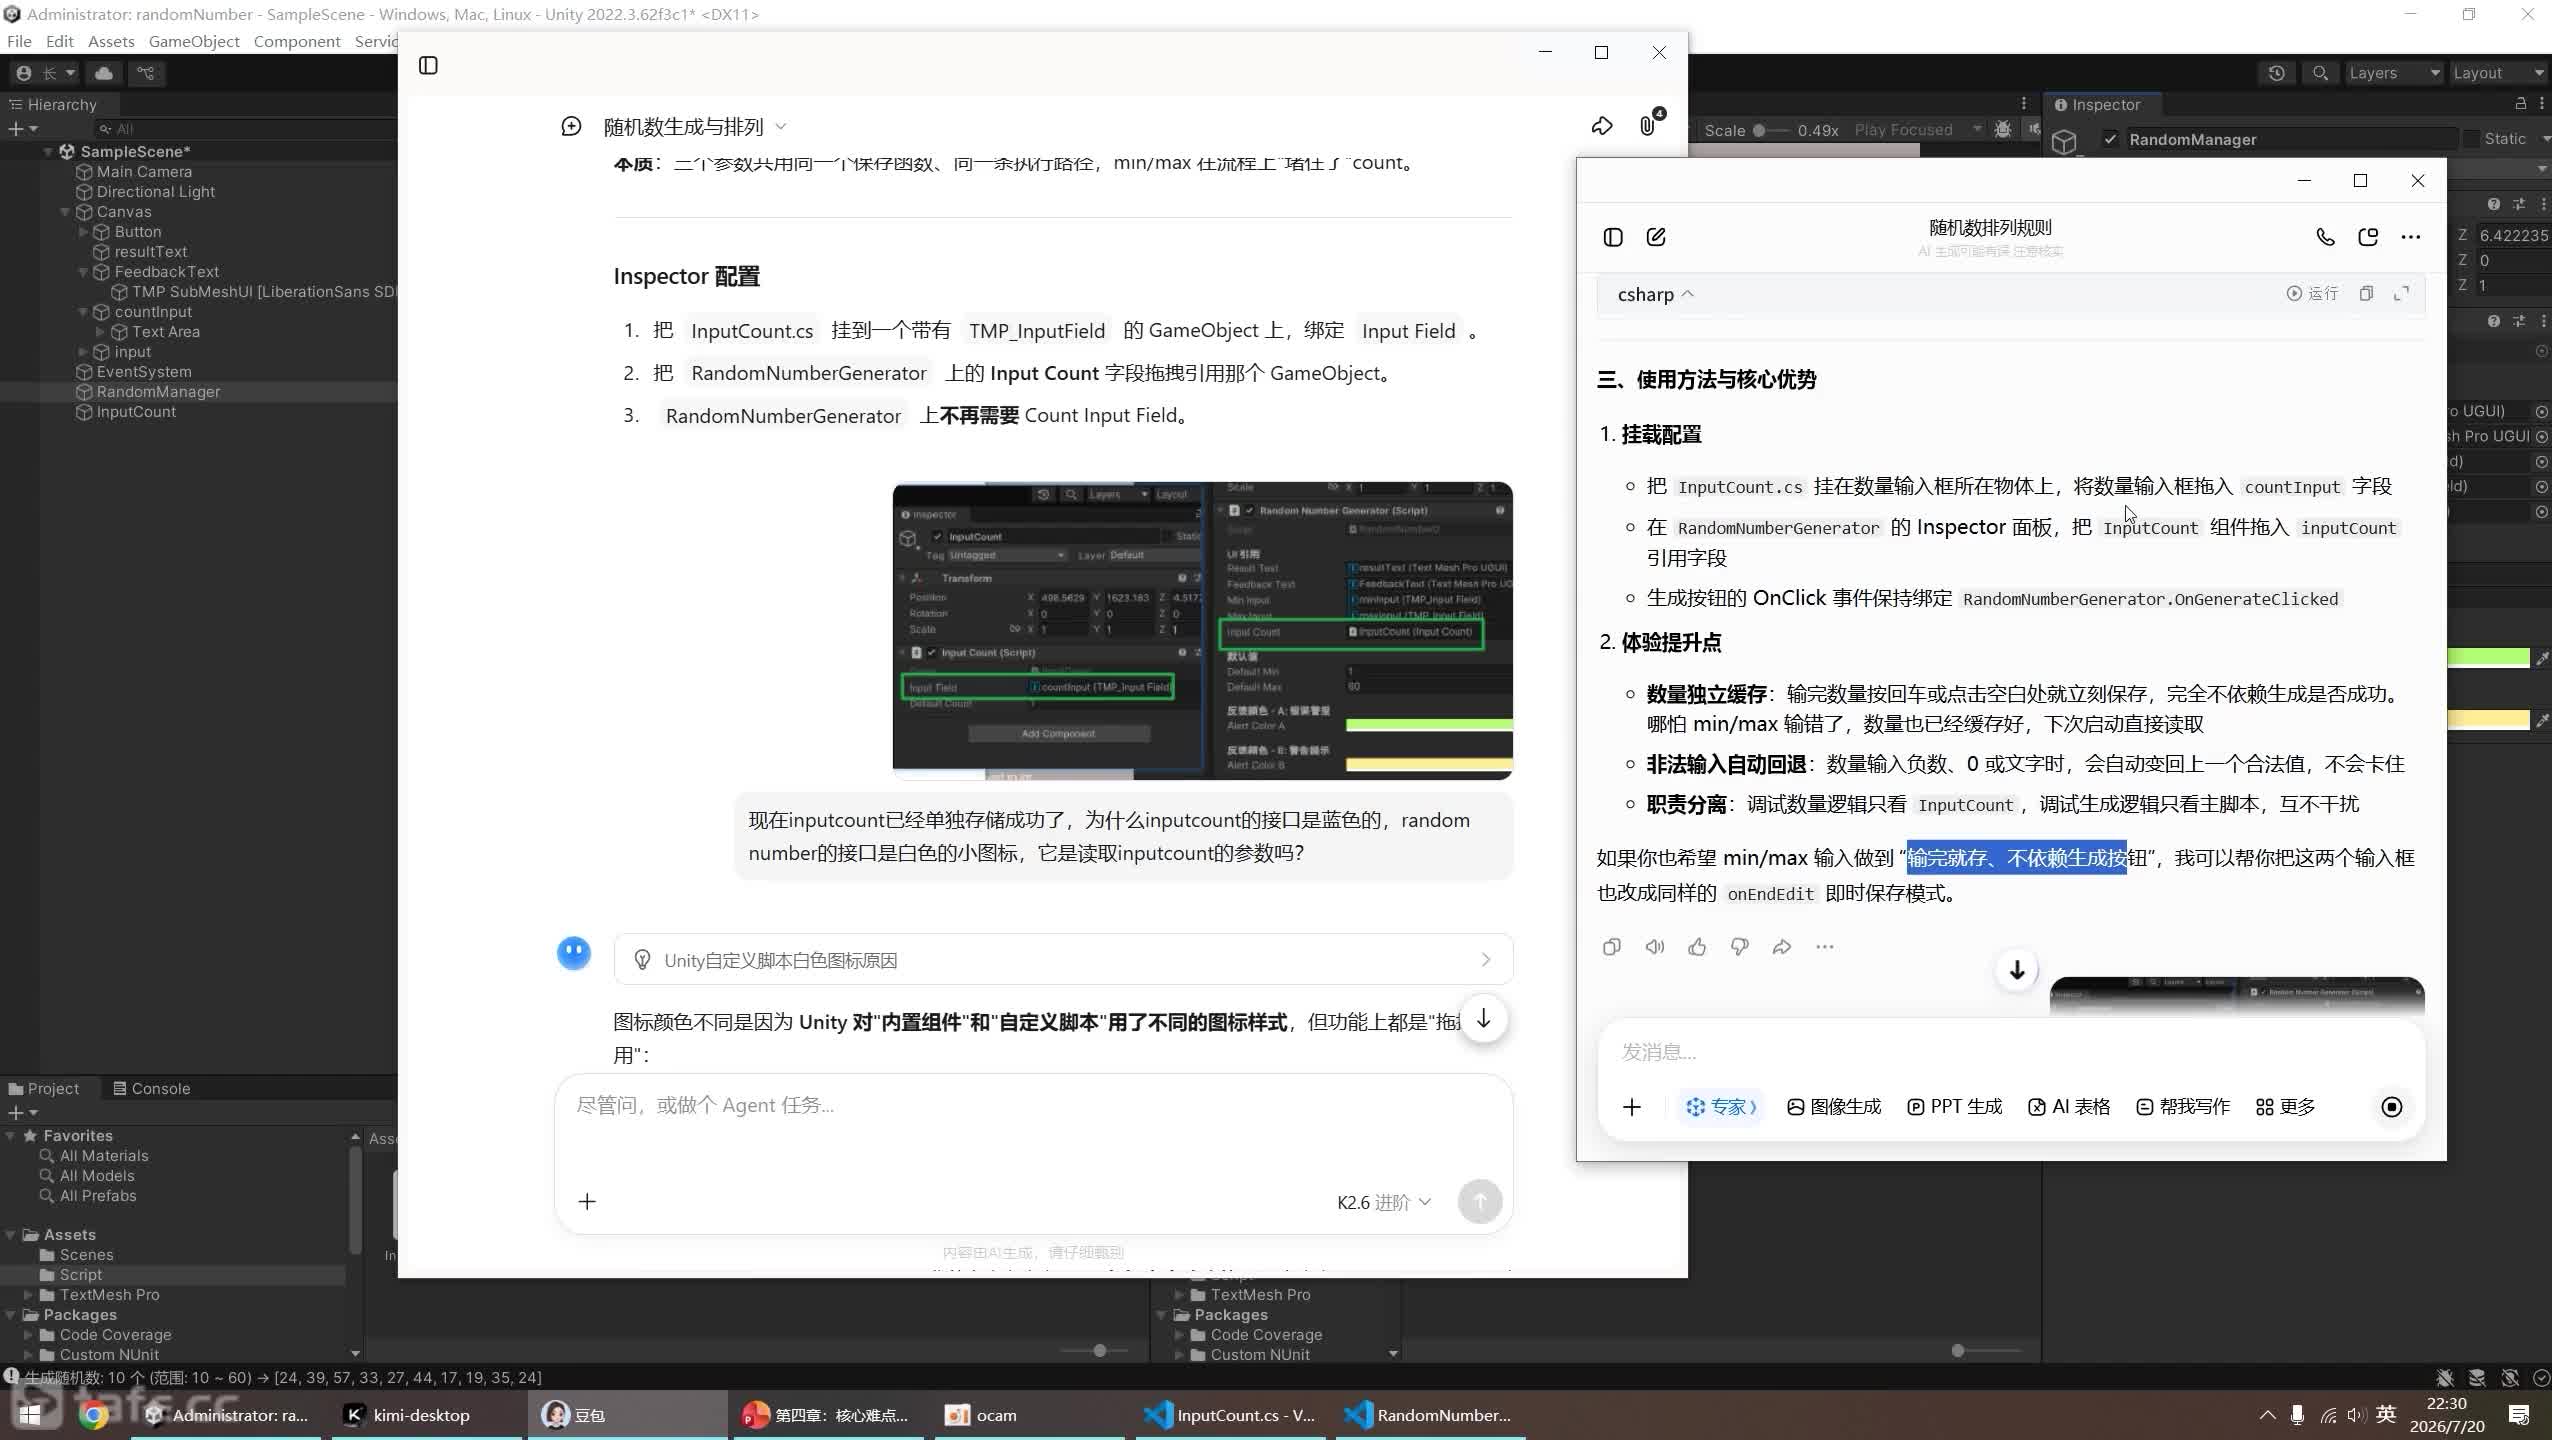Add file in Doubao message box
This screenshot has height=1440, width=2552.
1632,1107
